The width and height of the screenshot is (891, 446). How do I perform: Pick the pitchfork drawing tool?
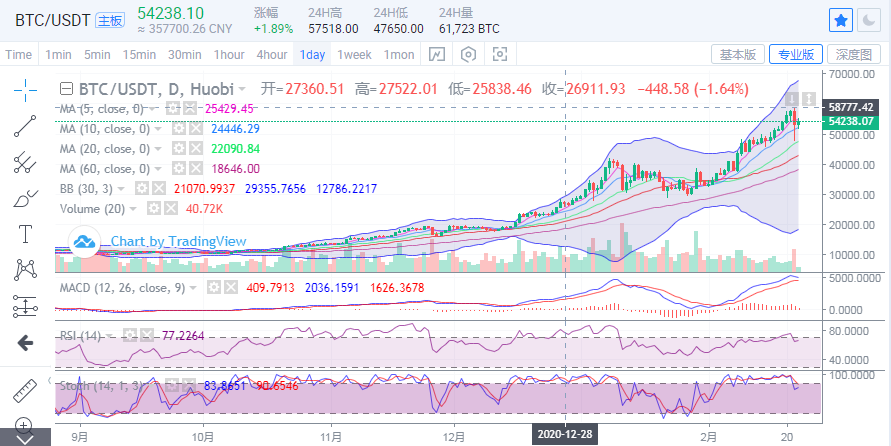[25, 162]
